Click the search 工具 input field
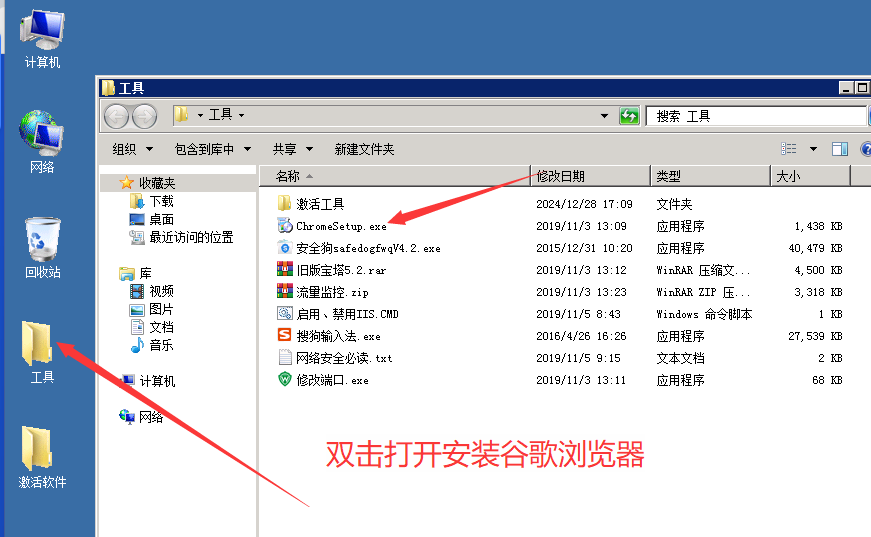Screen dimensions: 871x537 [x=755, y=116]
